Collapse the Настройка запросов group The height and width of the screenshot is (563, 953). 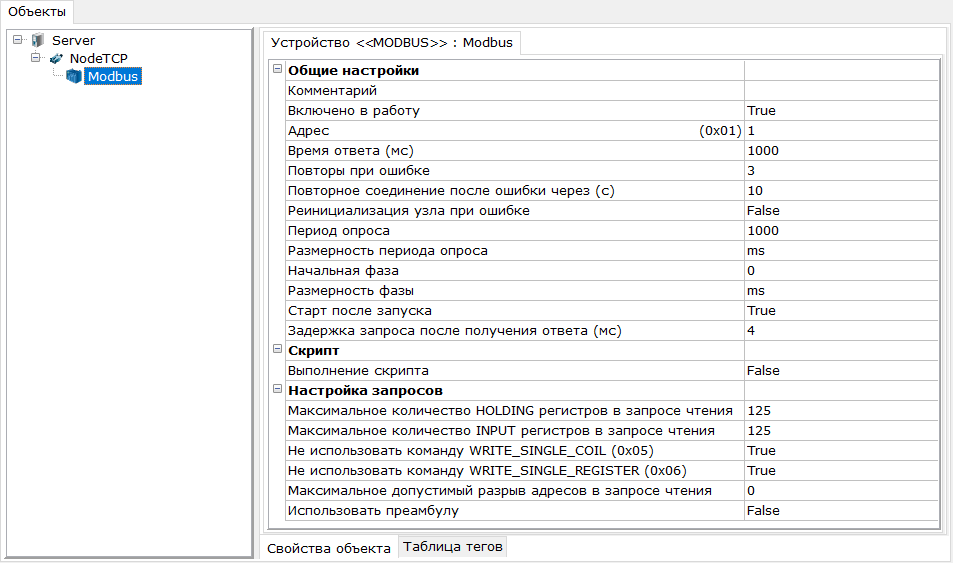coord(277,390)
